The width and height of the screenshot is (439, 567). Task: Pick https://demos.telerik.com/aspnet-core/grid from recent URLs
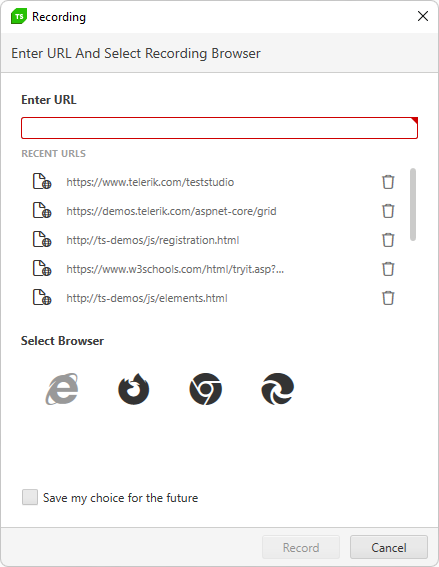171,211
